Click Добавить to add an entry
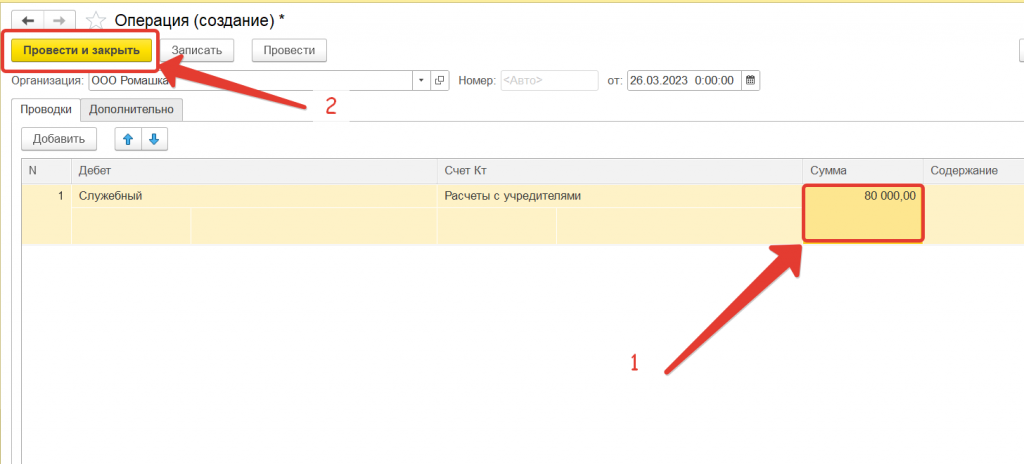 coord(59,139)
